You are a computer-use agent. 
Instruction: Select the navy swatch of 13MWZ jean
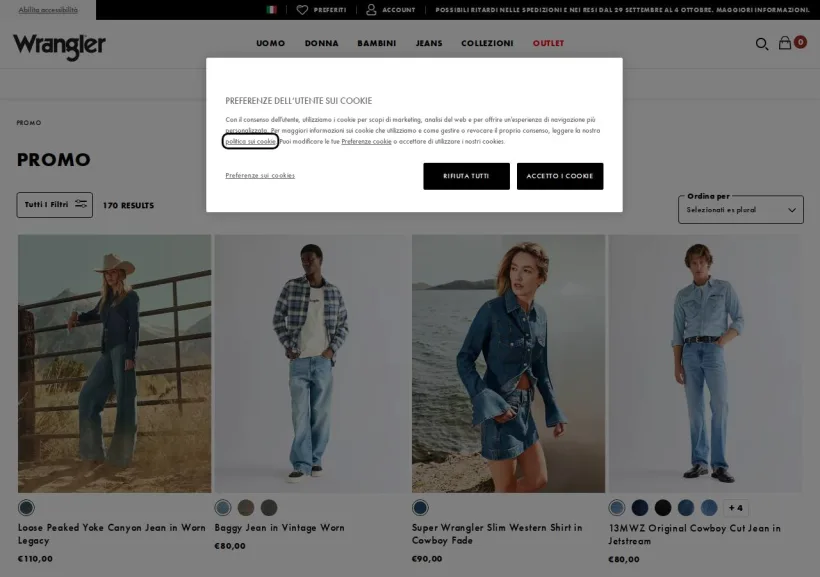640,507
